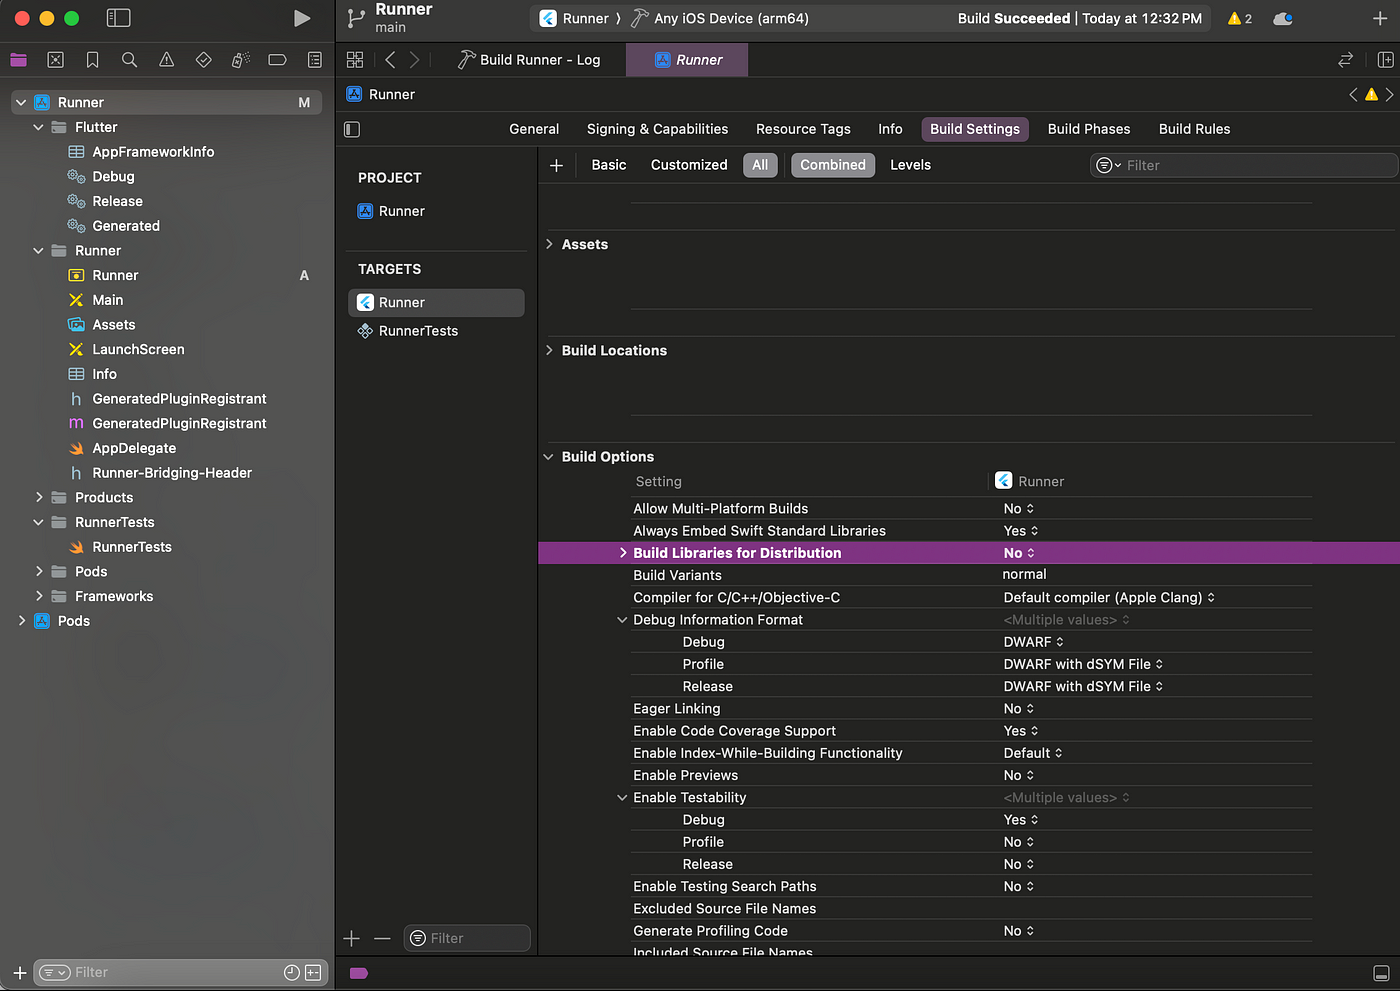Select the Customized settings filter
Screen dimensions: 1400x991
click(x=689, y=165)
